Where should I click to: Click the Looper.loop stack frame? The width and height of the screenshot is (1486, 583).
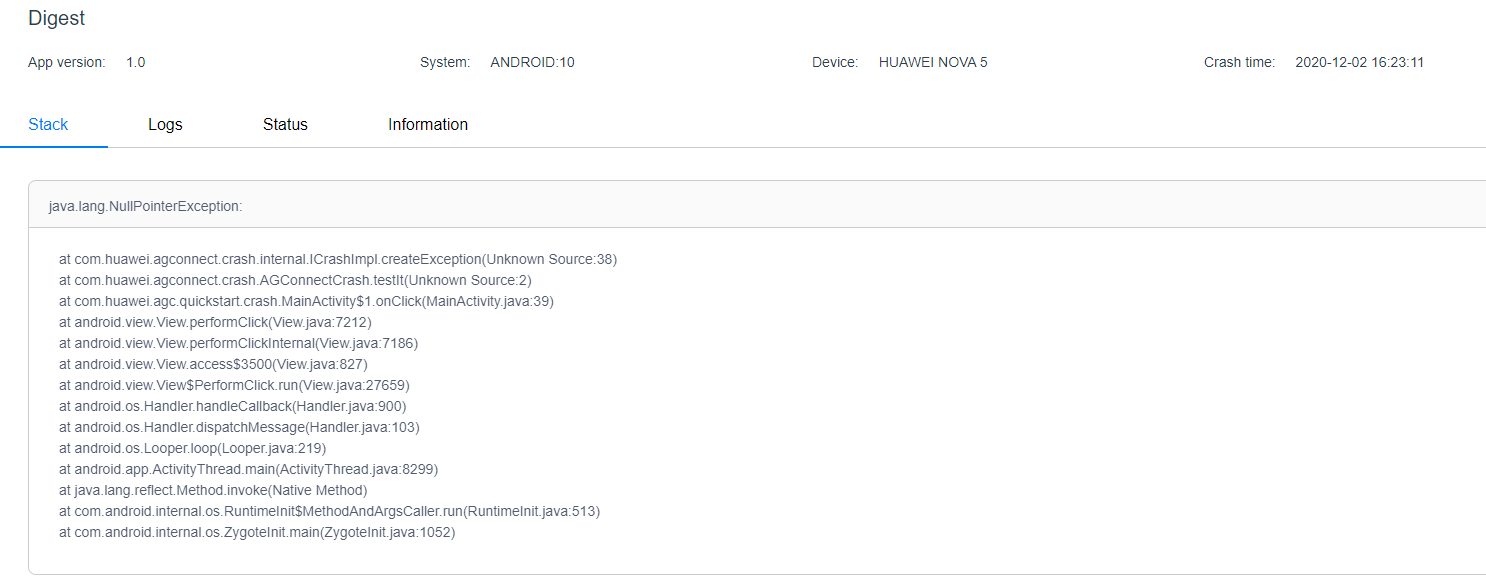(192, 448)
